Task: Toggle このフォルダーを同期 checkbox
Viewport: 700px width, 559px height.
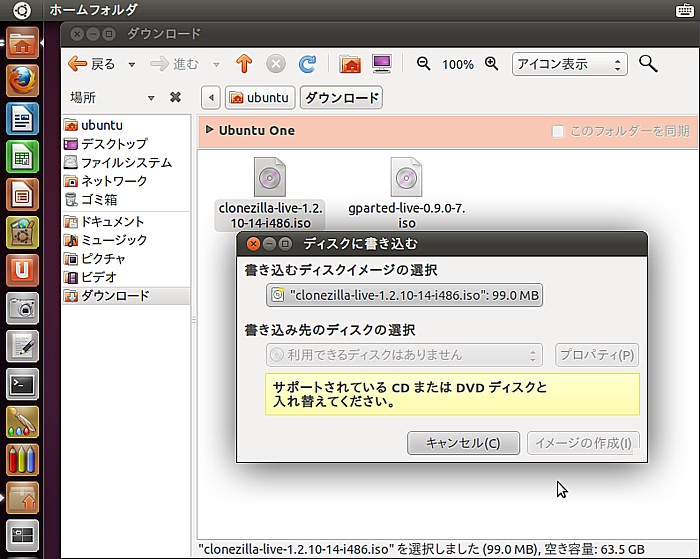Action: 558,131
